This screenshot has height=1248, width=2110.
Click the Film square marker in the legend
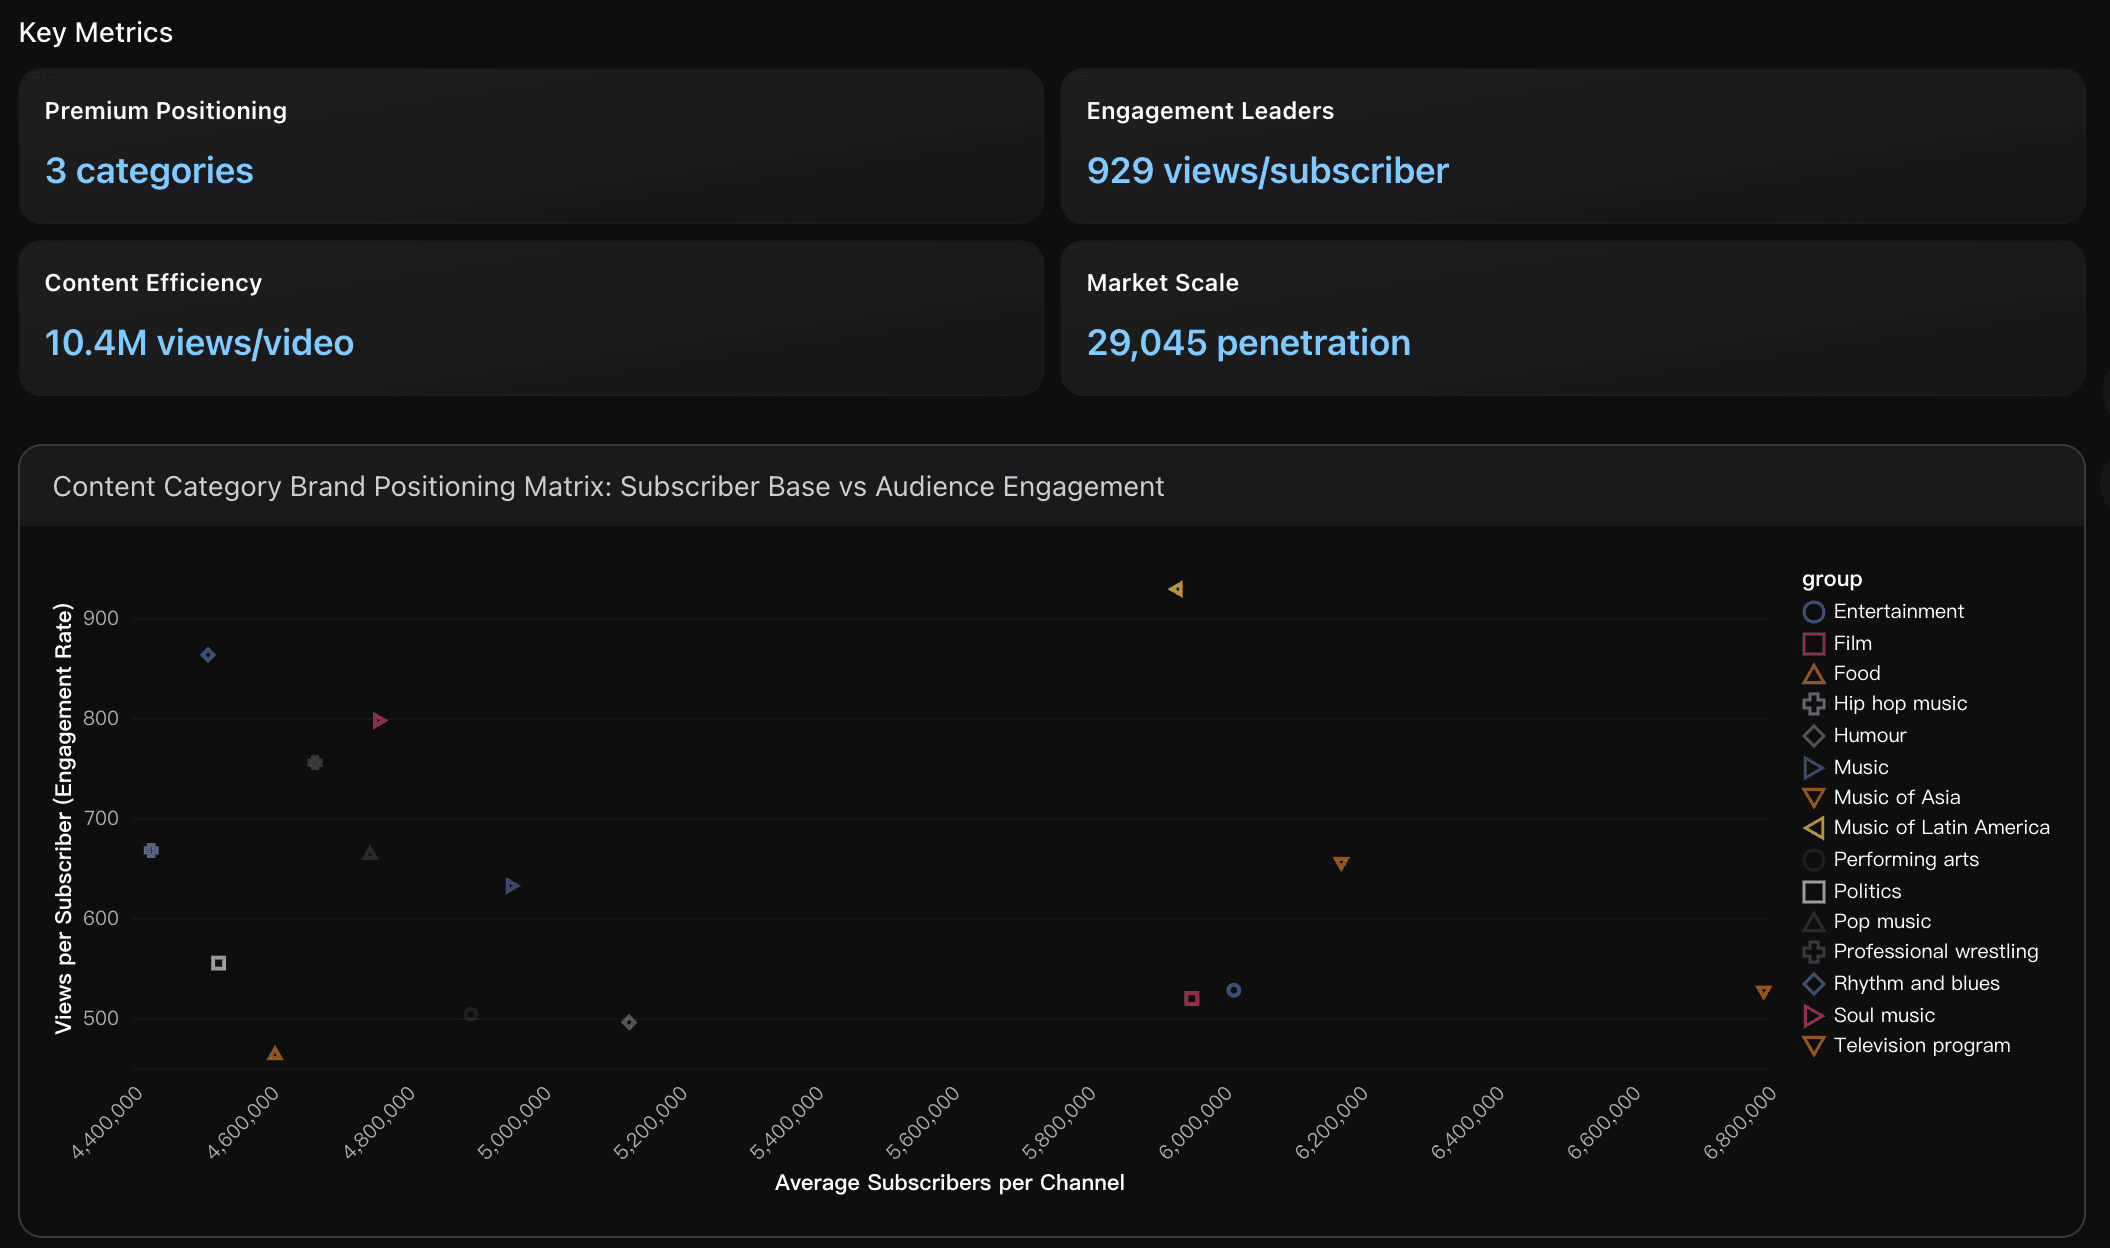click(1813, 643)
